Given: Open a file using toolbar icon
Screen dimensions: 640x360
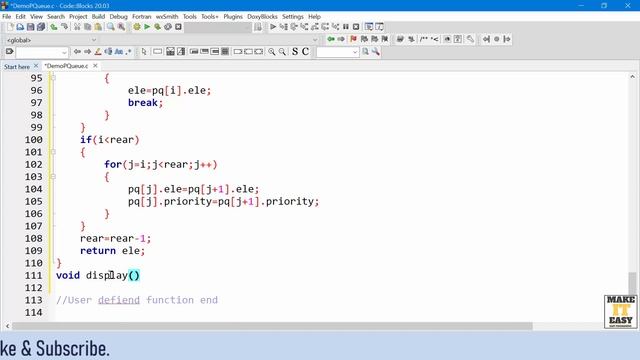Looking at the screenshot, I should tap(20, 27).
